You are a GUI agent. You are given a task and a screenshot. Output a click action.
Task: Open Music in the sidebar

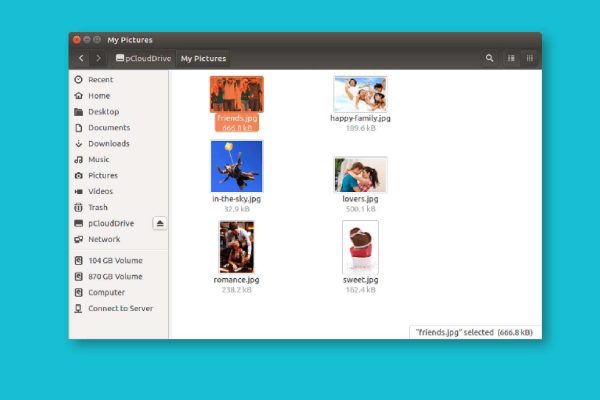tap(119, 160)
